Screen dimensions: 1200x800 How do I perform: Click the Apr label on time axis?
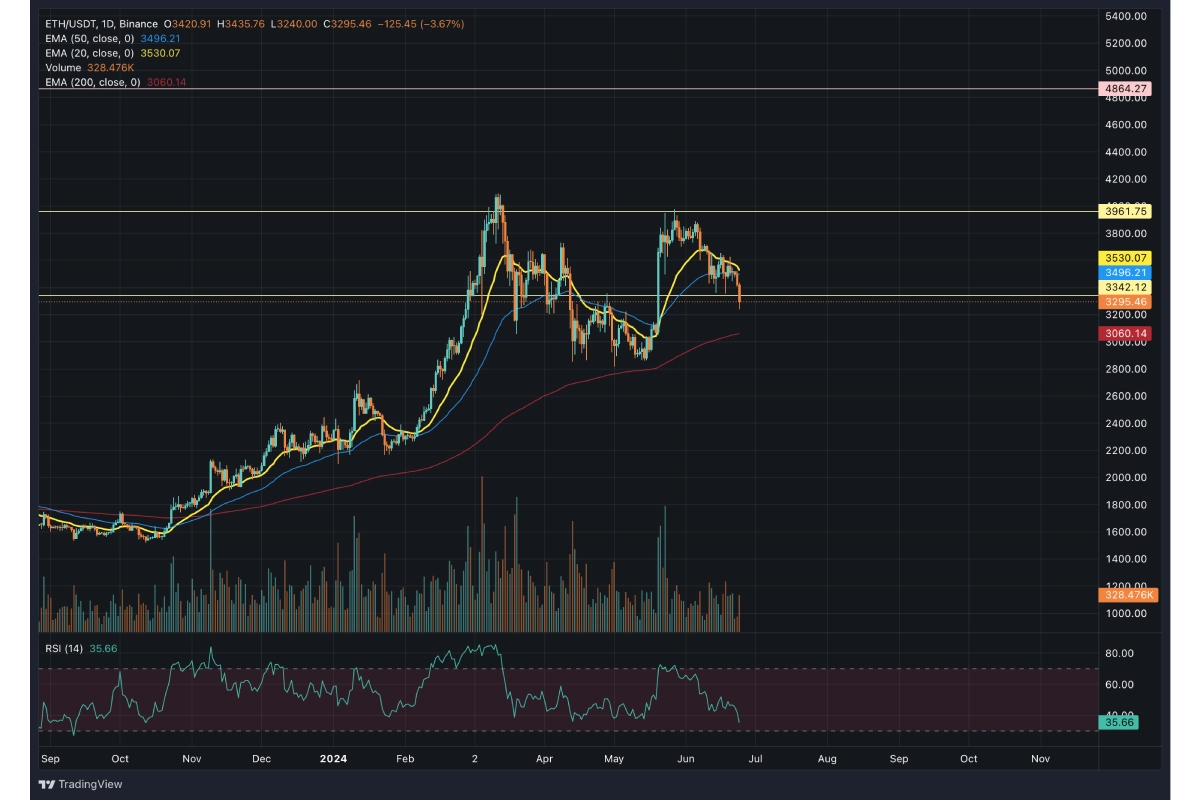tap(545, 759)
